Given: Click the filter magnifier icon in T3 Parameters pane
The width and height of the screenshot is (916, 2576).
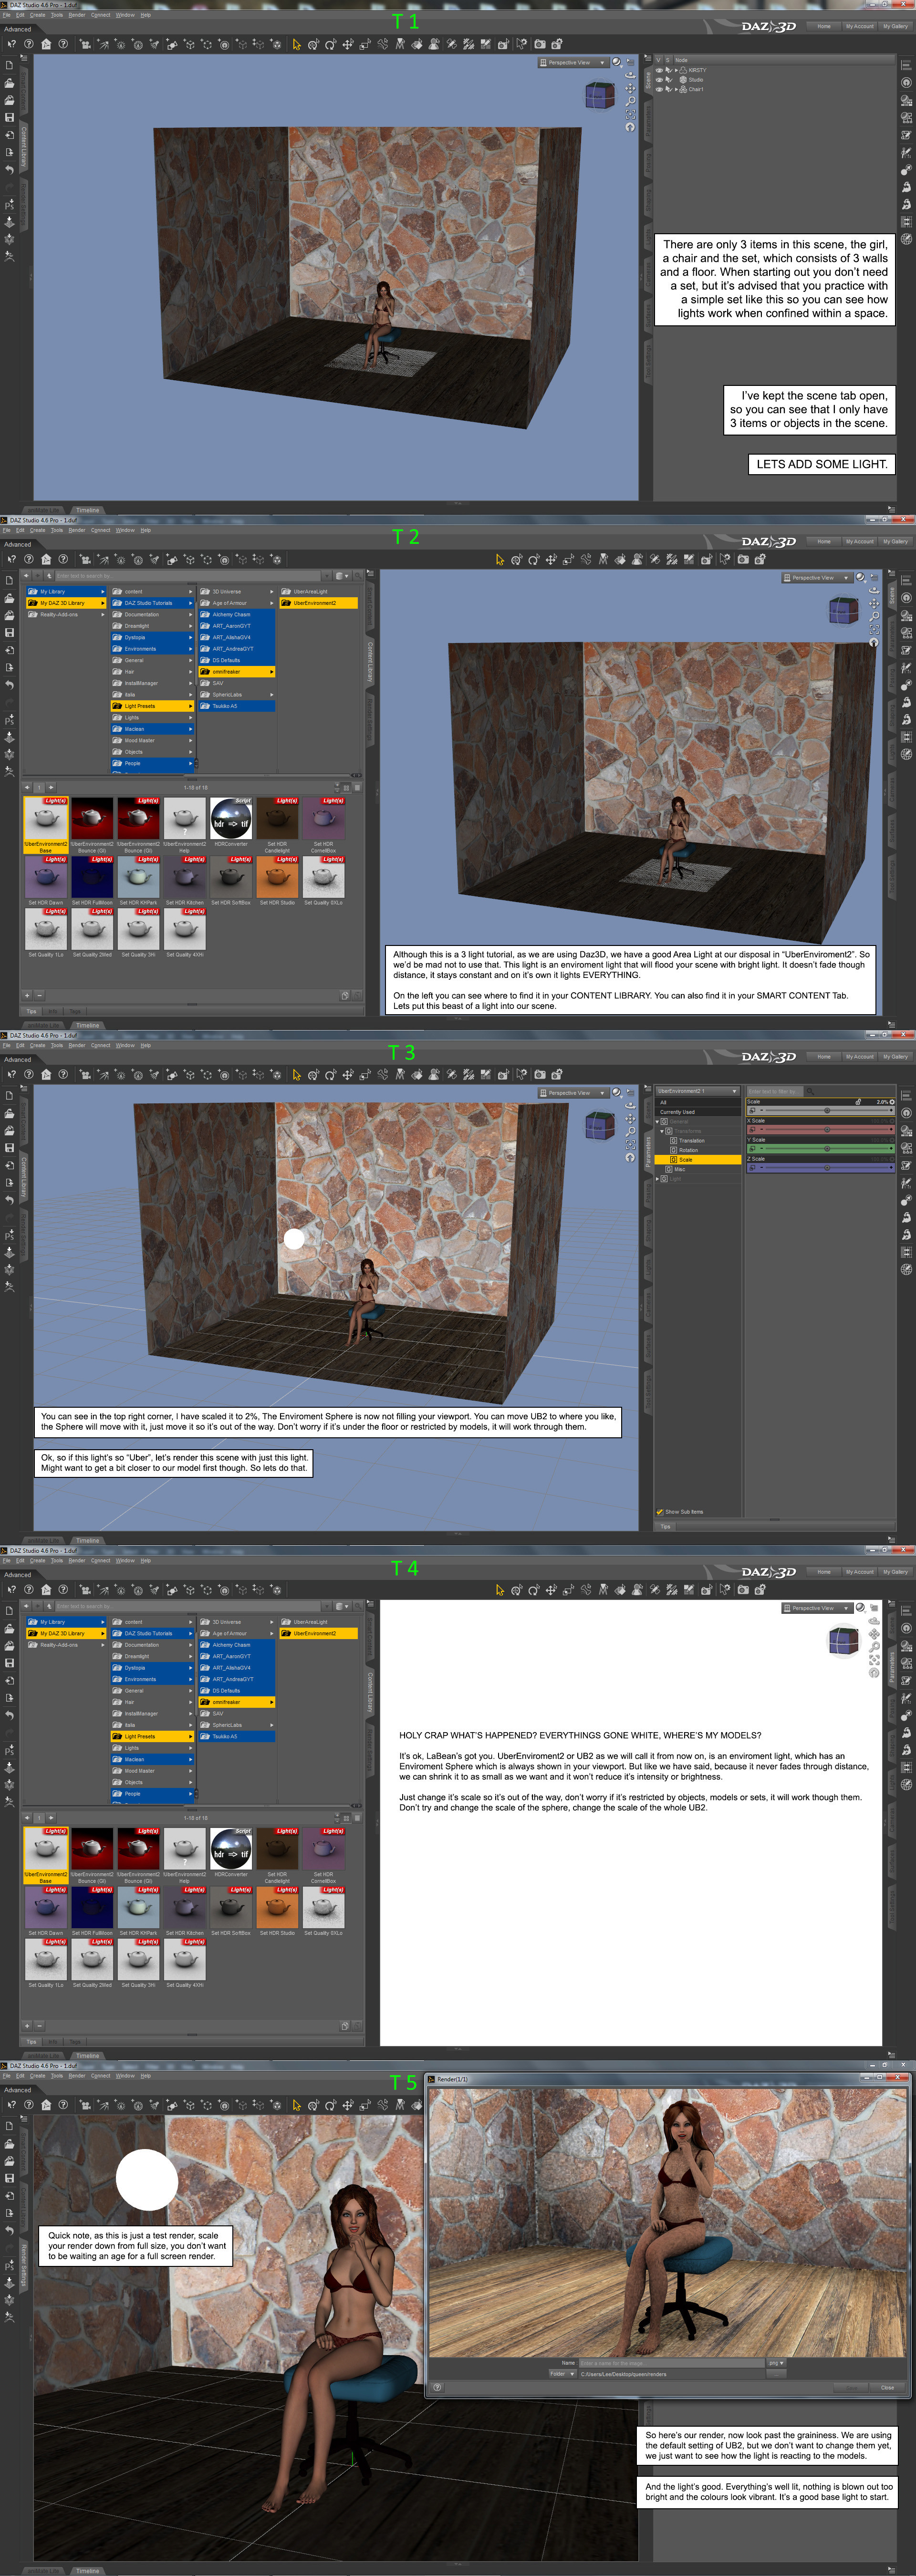Looking at the screenshot, I should pos(810,1091).
